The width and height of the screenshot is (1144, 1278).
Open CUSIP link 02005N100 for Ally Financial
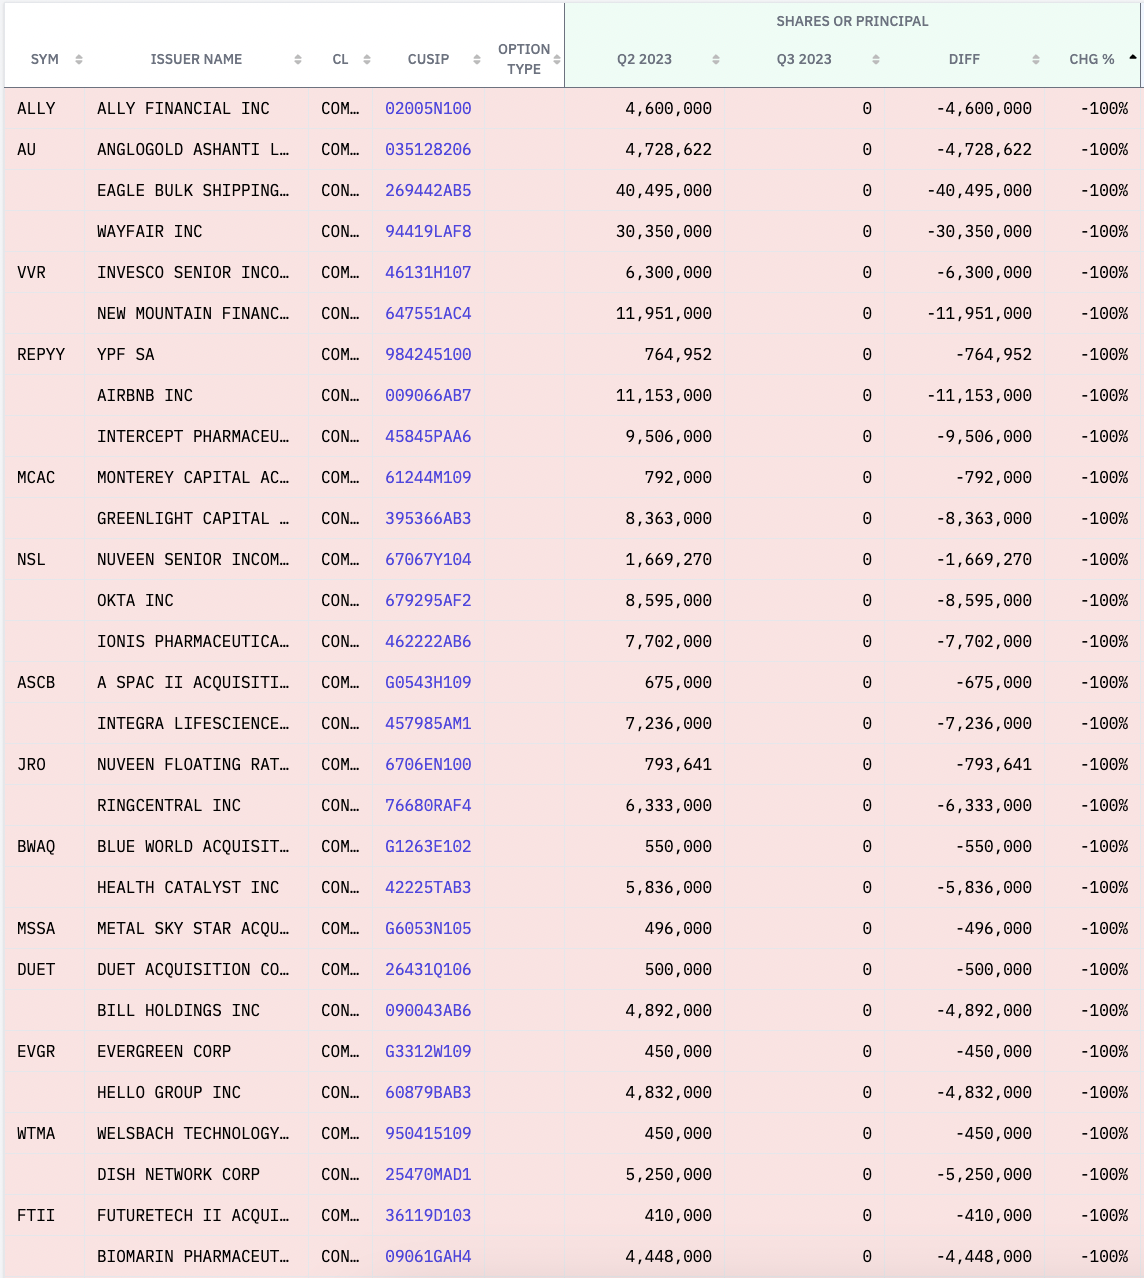coord(428,109)
